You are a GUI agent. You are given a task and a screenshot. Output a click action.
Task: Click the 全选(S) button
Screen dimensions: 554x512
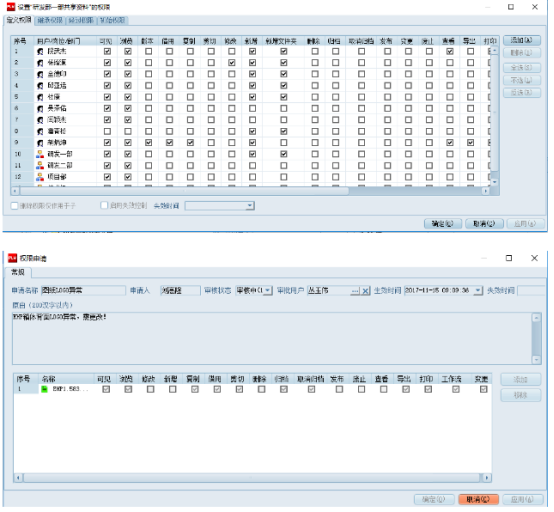[522, 67]
